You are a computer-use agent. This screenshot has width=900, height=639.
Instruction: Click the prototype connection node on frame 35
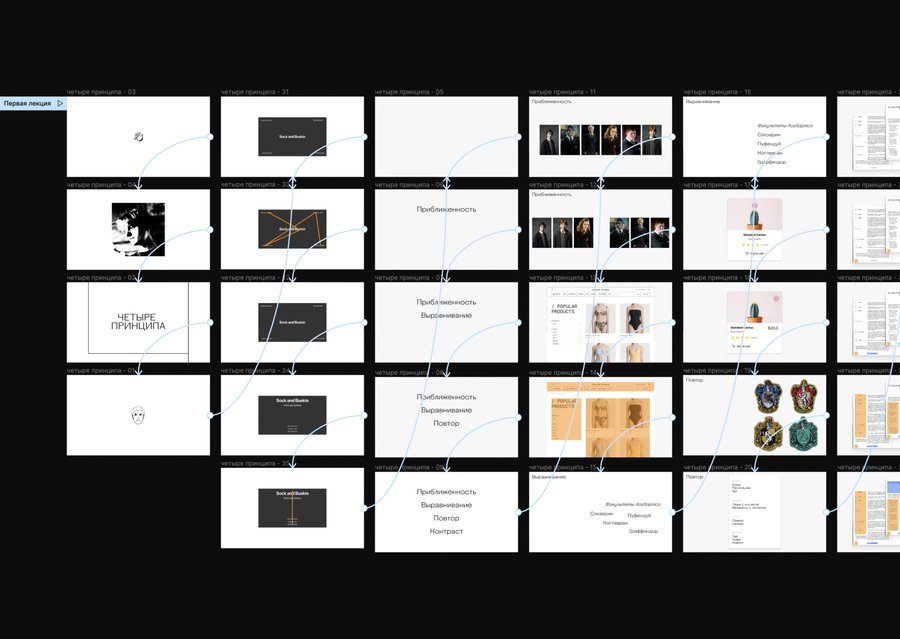(x=364, y=508)
